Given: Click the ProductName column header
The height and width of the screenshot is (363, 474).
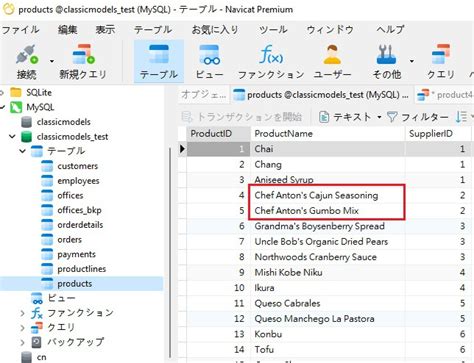Looking at the screenshot, I should click(328, 134).
